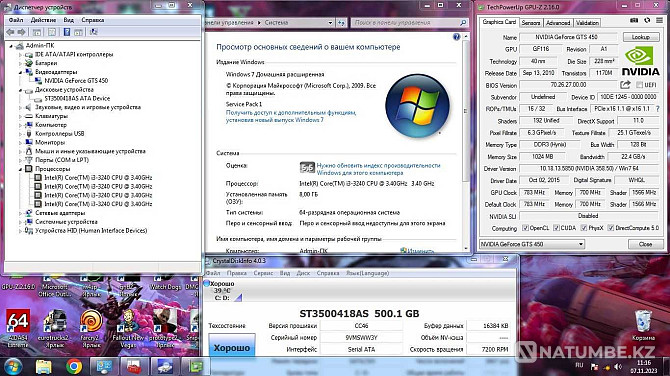Click the volume speaker tray icon

pos(618,367)
